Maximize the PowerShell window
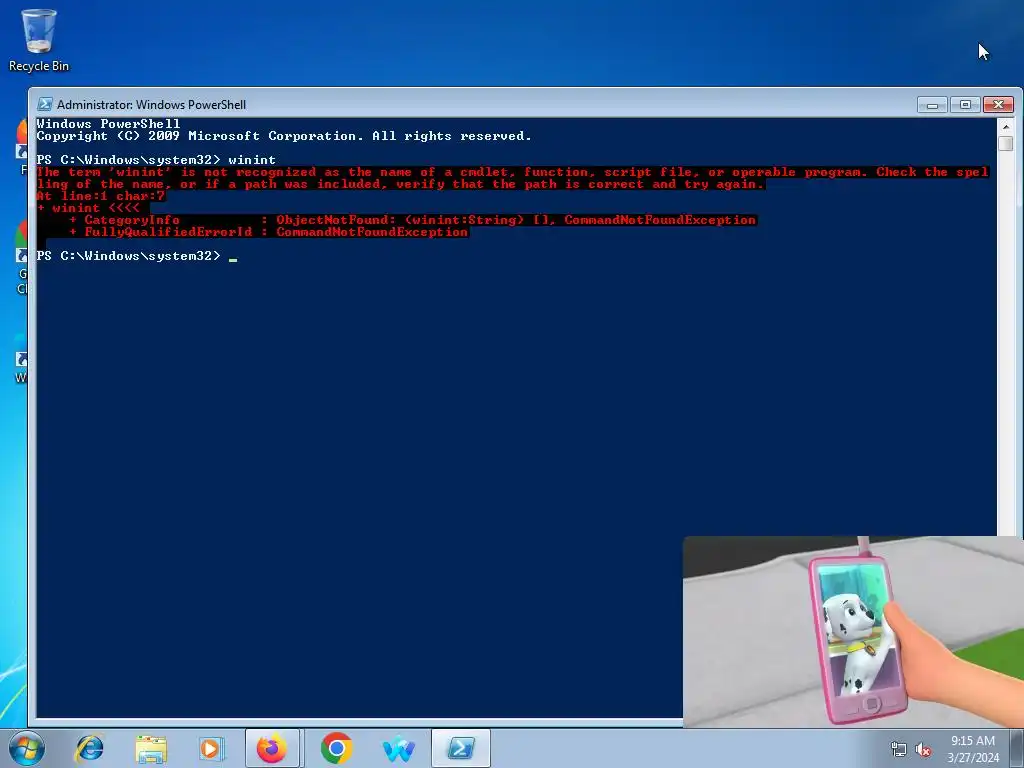1024x768 pixels. pyautogui.click(x=965, y=104)
